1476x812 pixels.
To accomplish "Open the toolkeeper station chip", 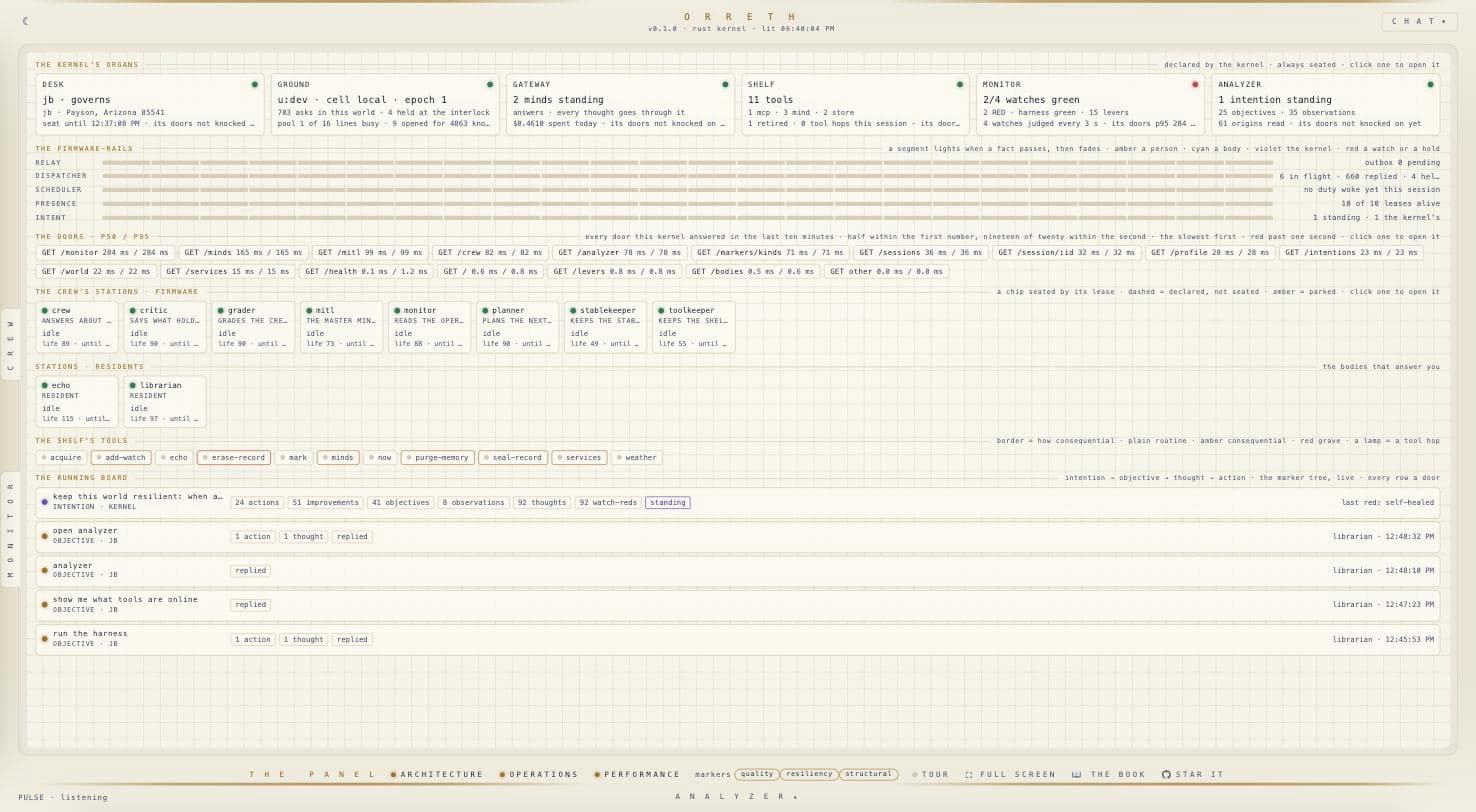I will (693, 327).
